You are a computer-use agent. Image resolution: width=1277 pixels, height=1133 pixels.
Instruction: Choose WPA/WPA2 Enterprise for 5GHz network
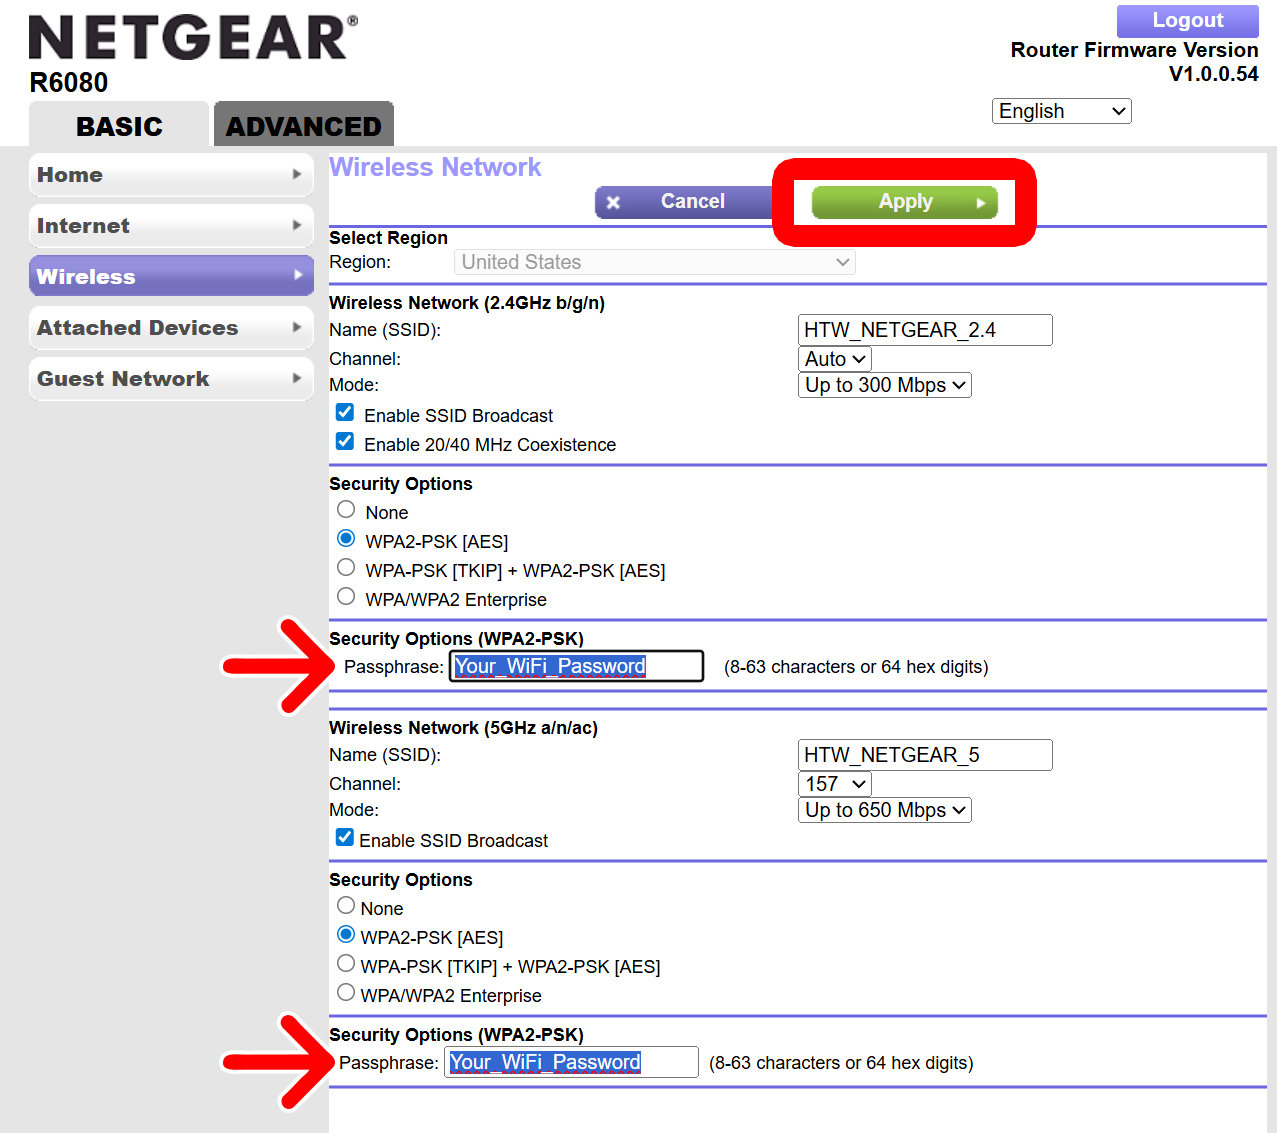tap(346, 993)
